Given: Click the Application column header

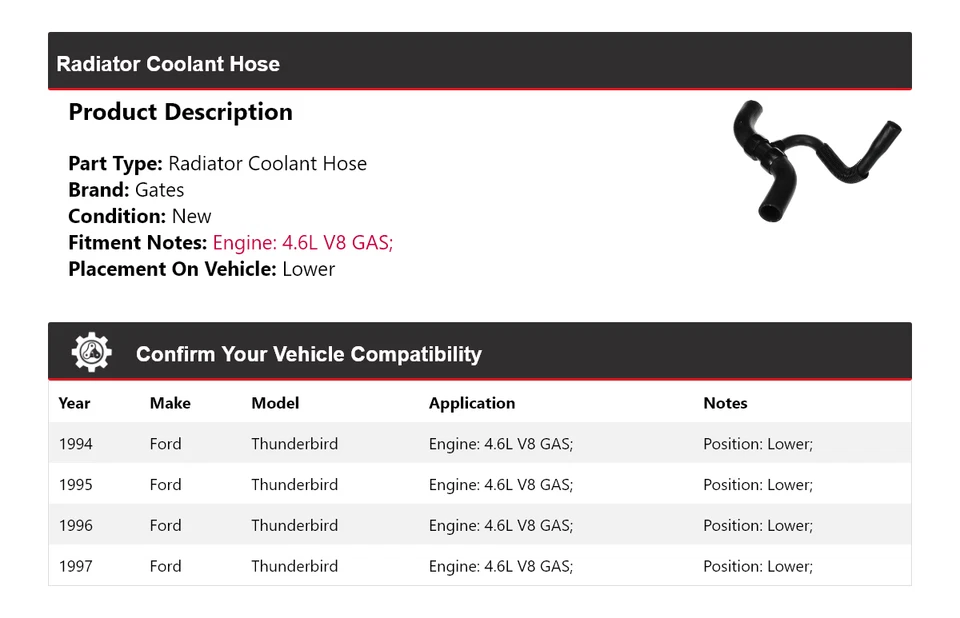Looking at the screenshot, I should tap(472, 403).
